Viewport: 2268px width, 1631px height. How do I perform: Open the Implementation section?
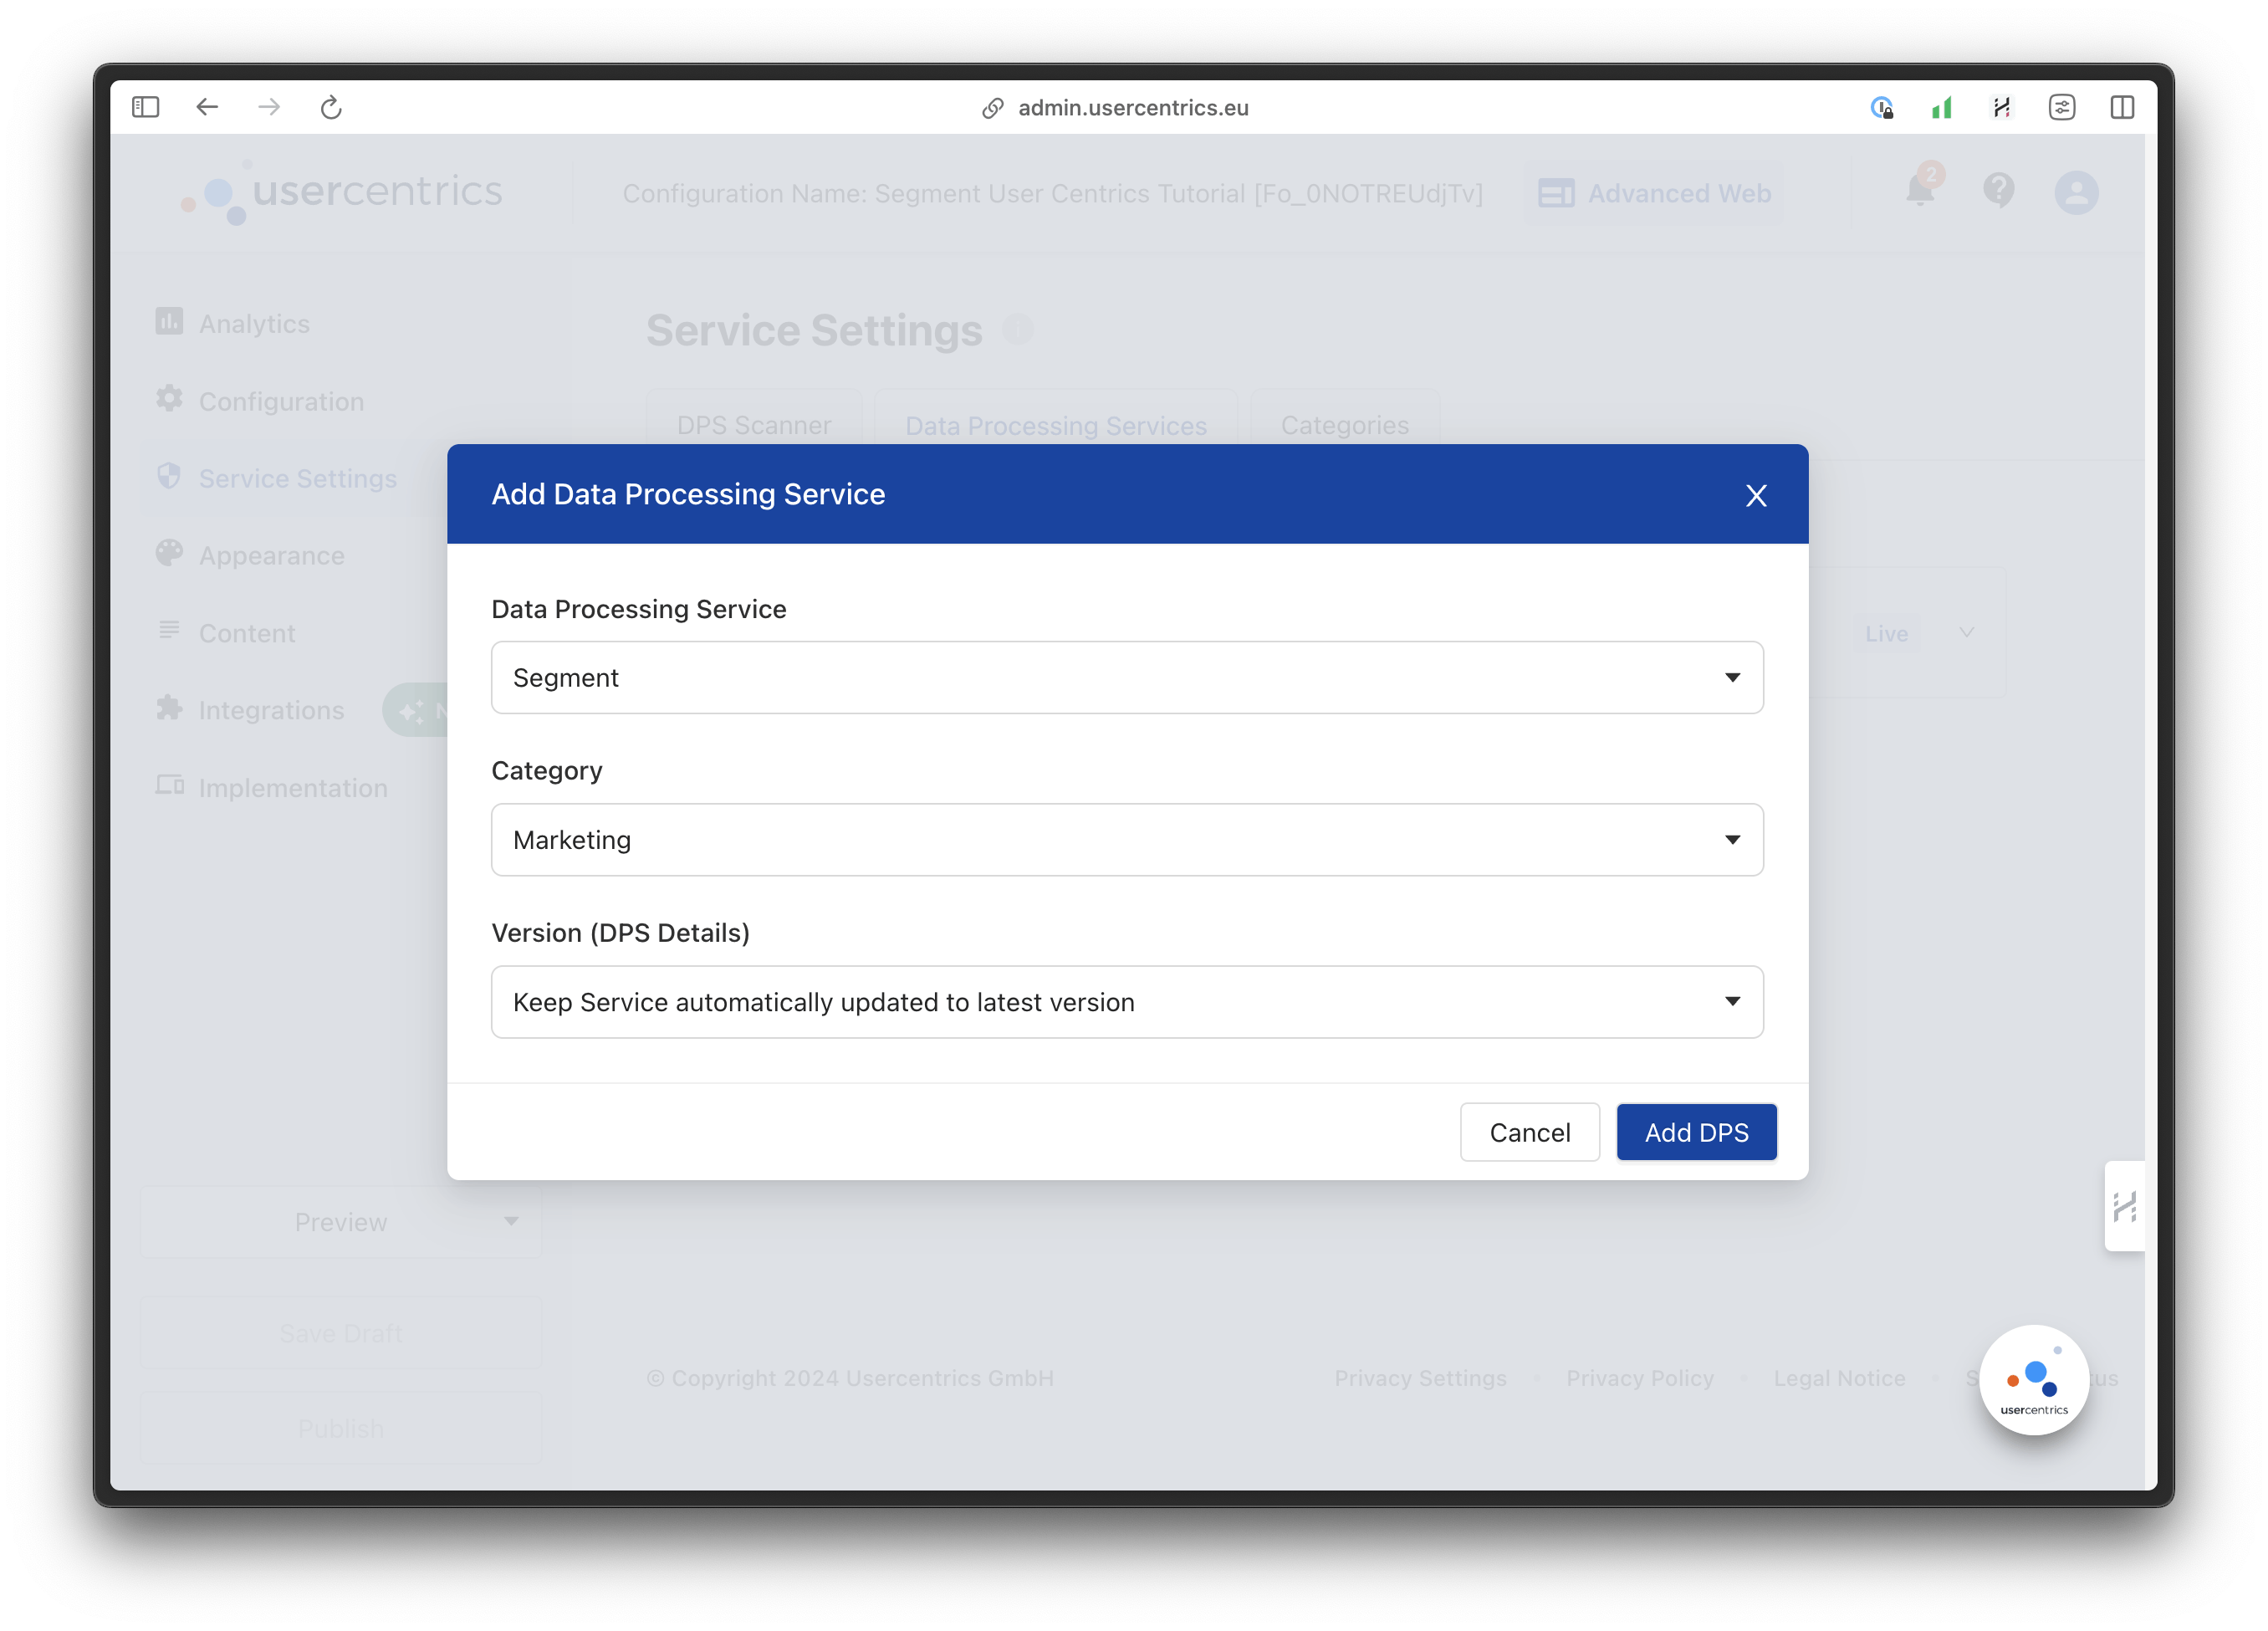click(293, 787)
